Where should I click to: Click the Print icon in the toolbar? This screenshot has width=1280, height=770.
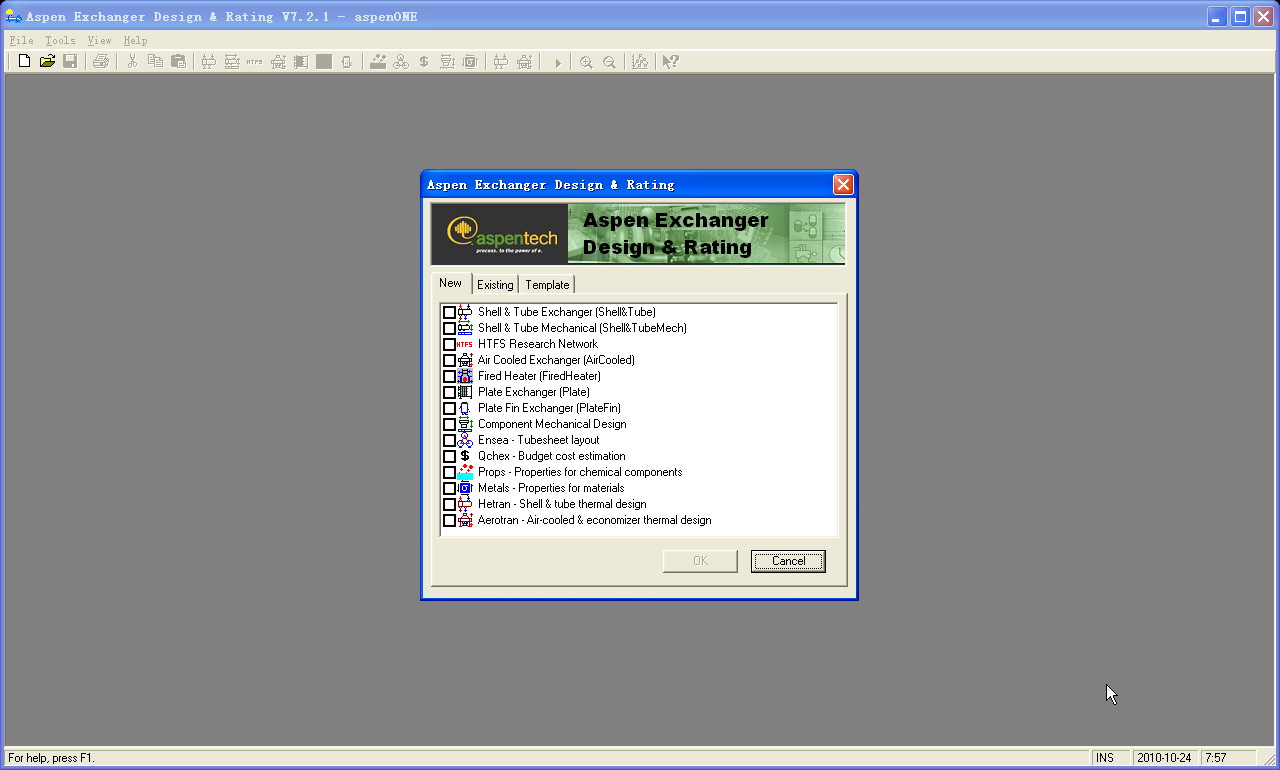point(100,62)
